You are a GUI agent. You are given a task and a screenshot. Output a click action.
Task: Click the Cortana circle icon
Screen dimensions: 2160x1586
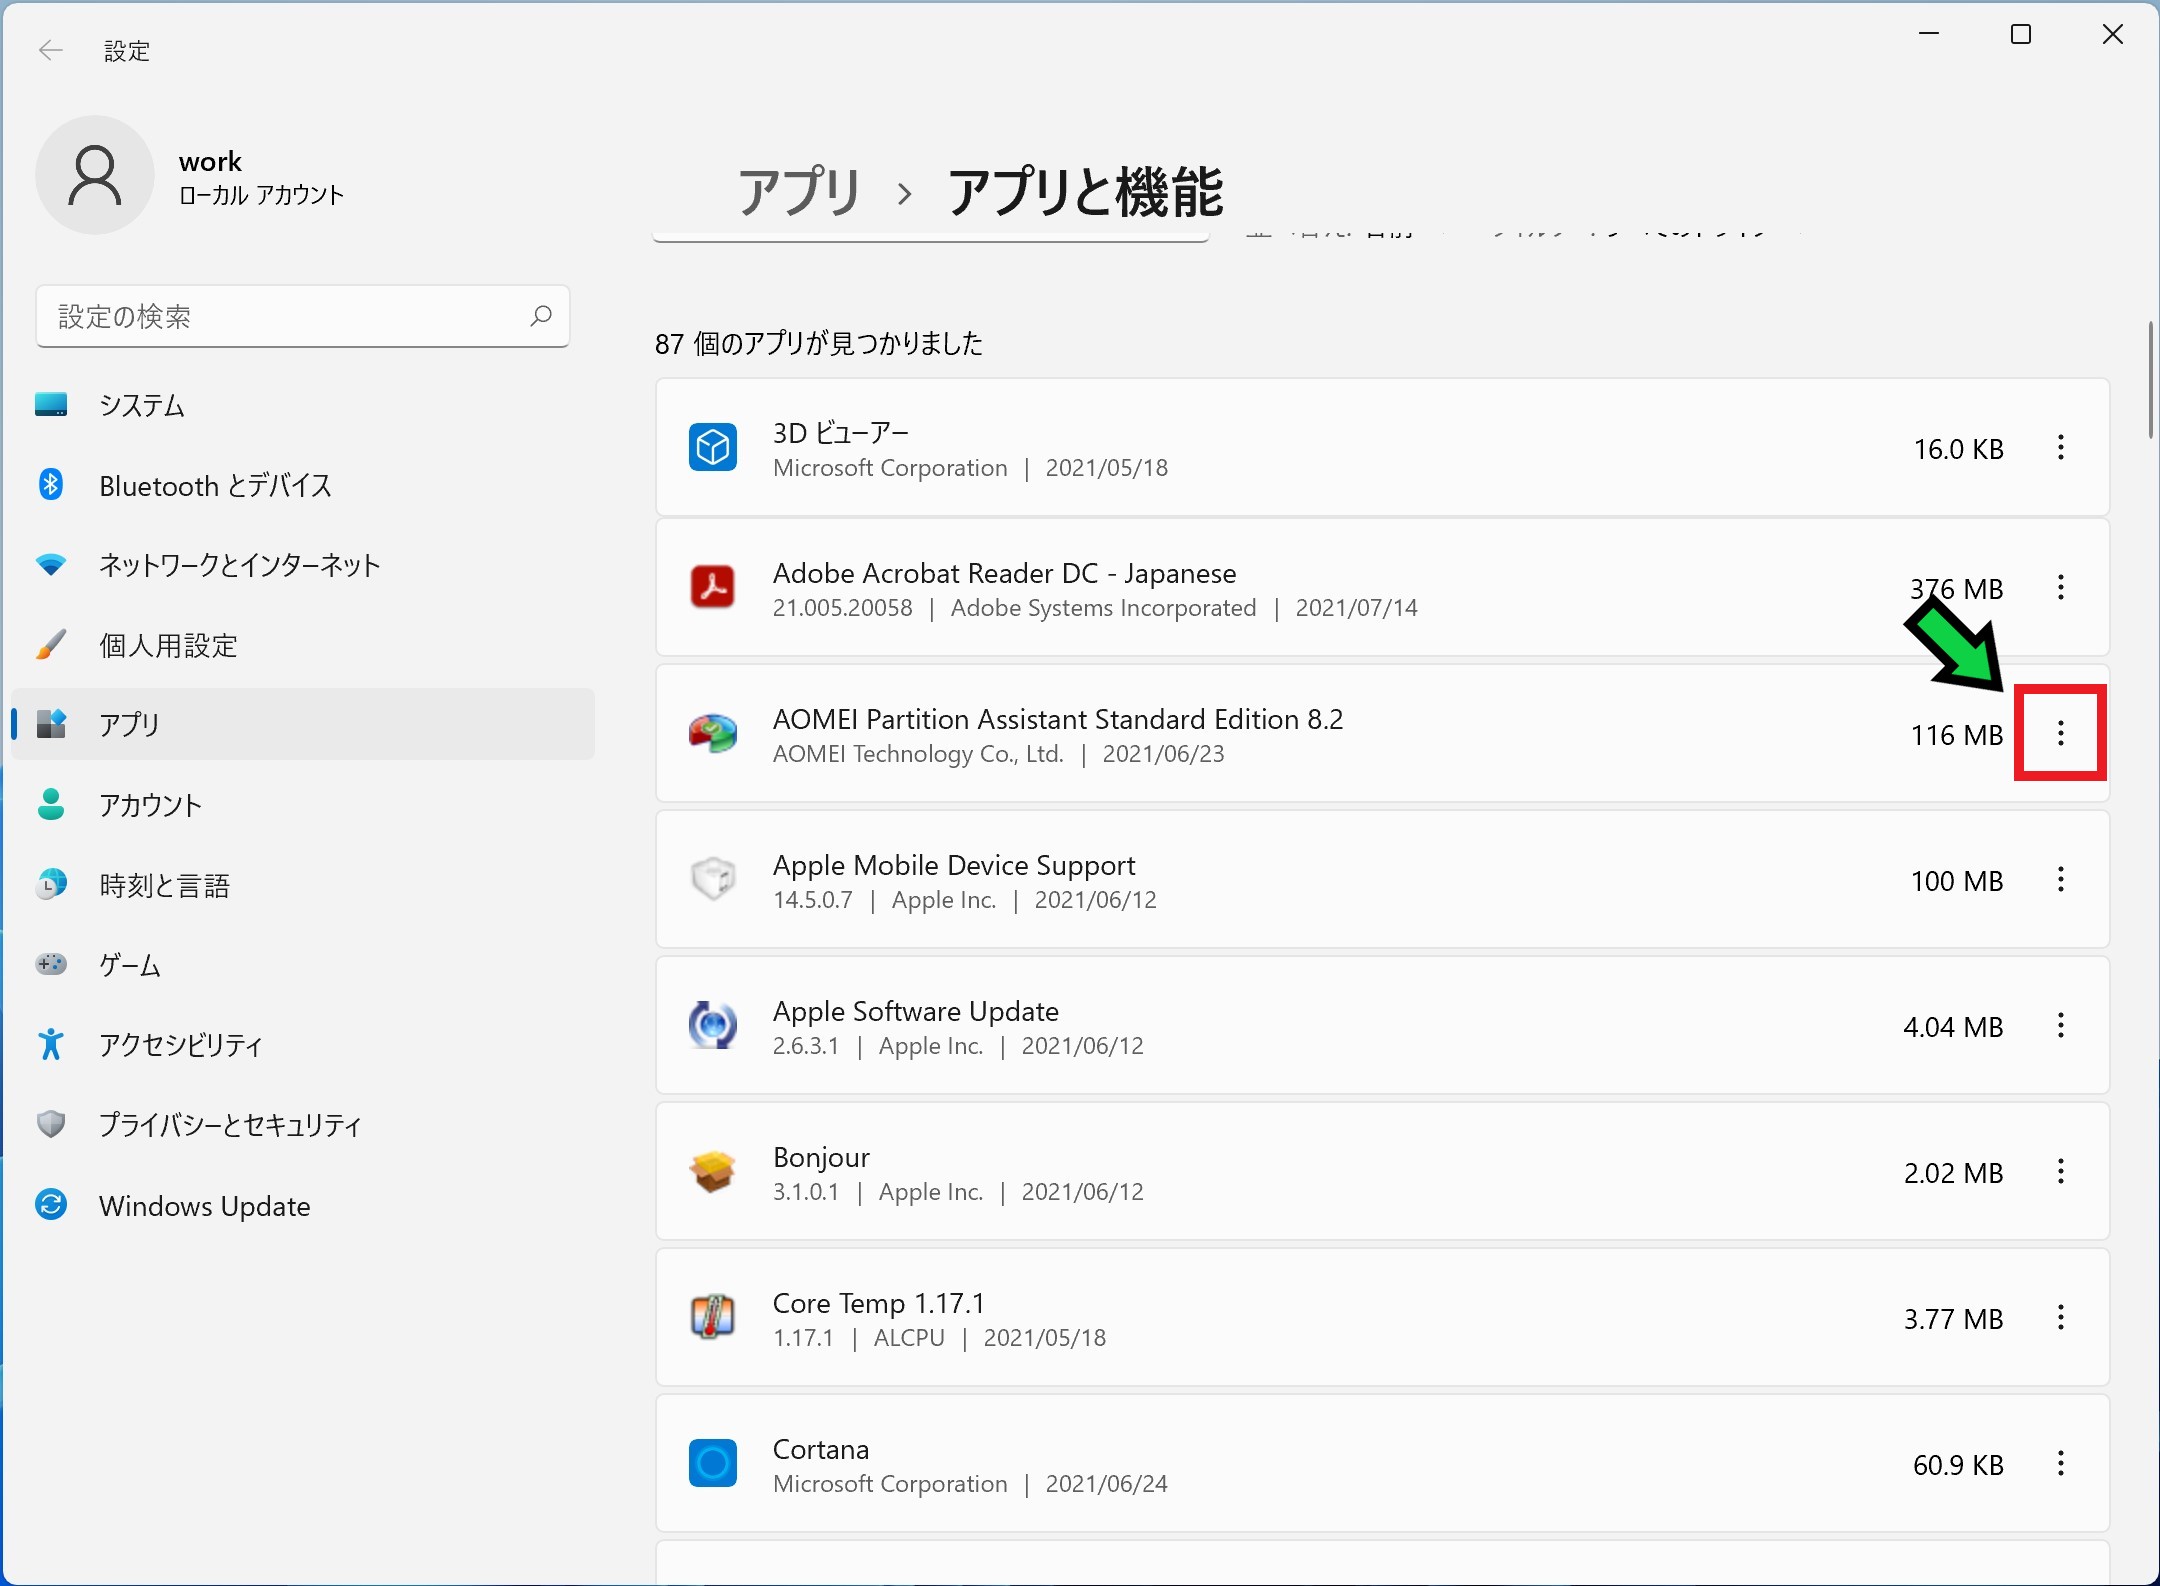click(x=713, y=1463)
